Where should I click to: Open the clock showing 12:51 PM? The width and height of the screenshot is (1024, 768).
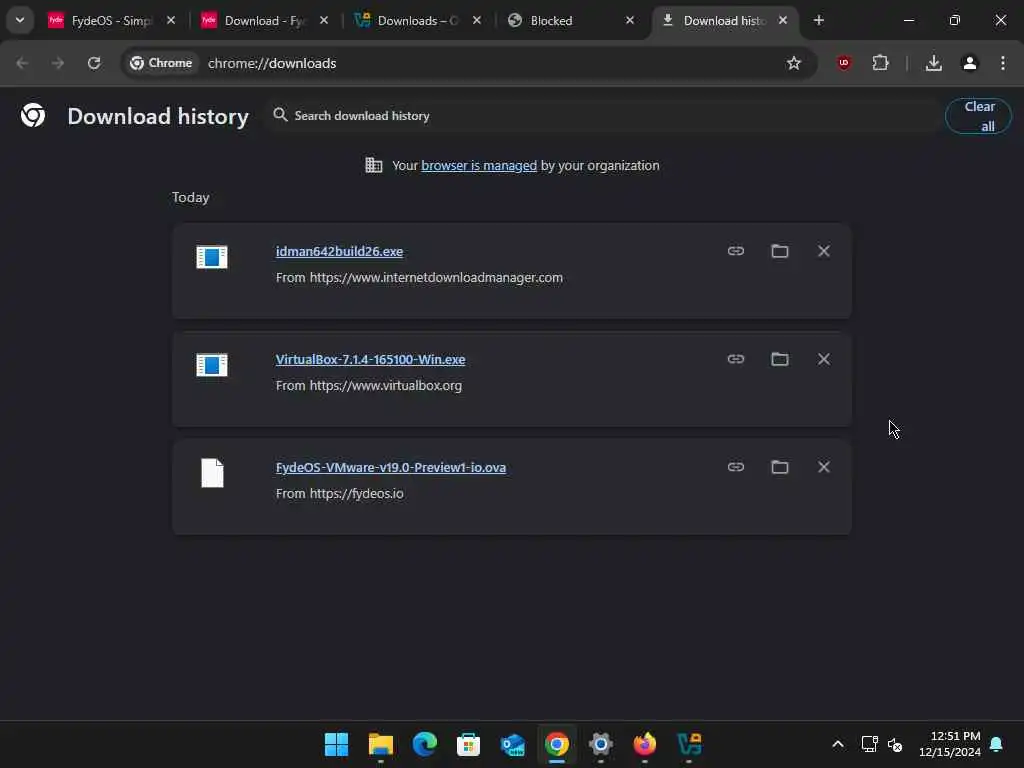(950, 744)
